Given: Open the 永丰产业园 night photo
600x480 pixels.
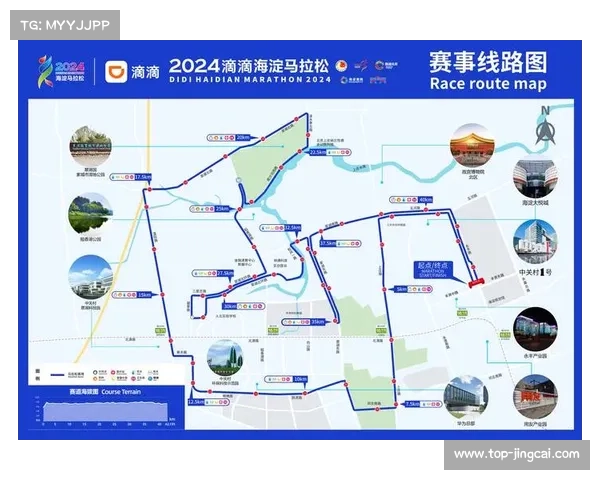Looking at the screenshot, I should click(535, 329).
